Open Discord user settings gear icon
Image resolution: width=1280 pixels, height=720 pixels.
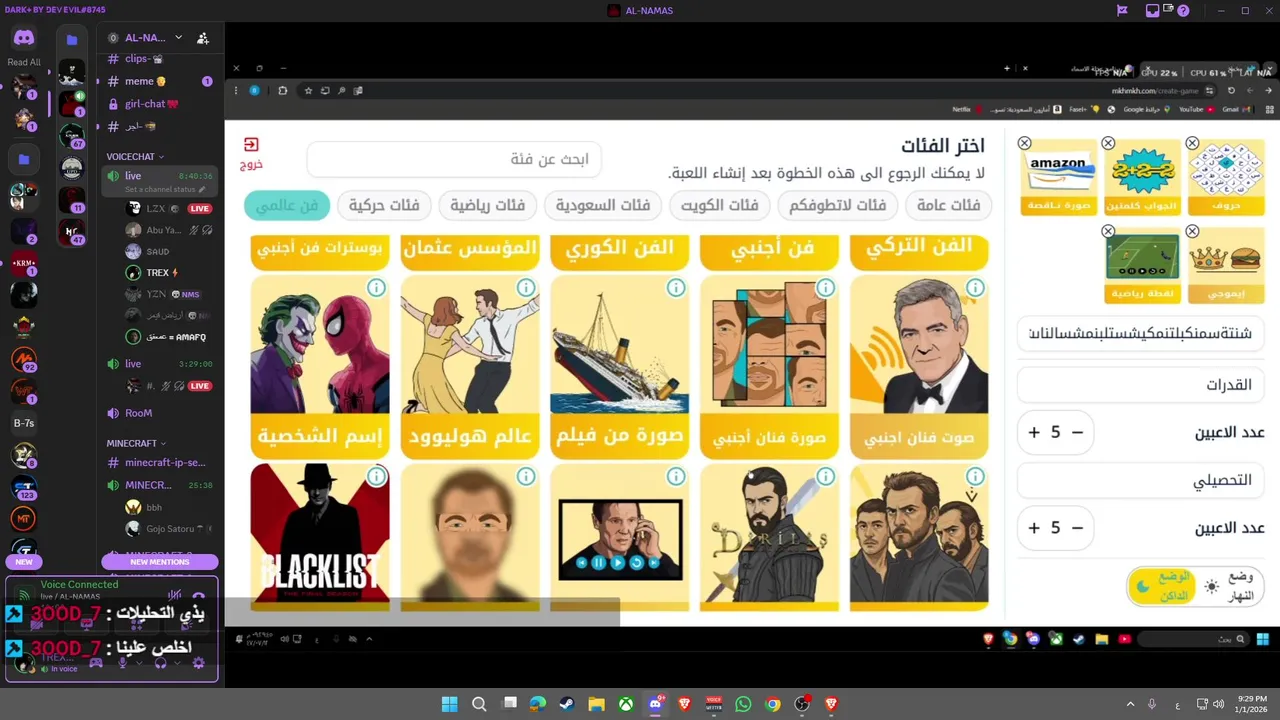click(198, 663)
